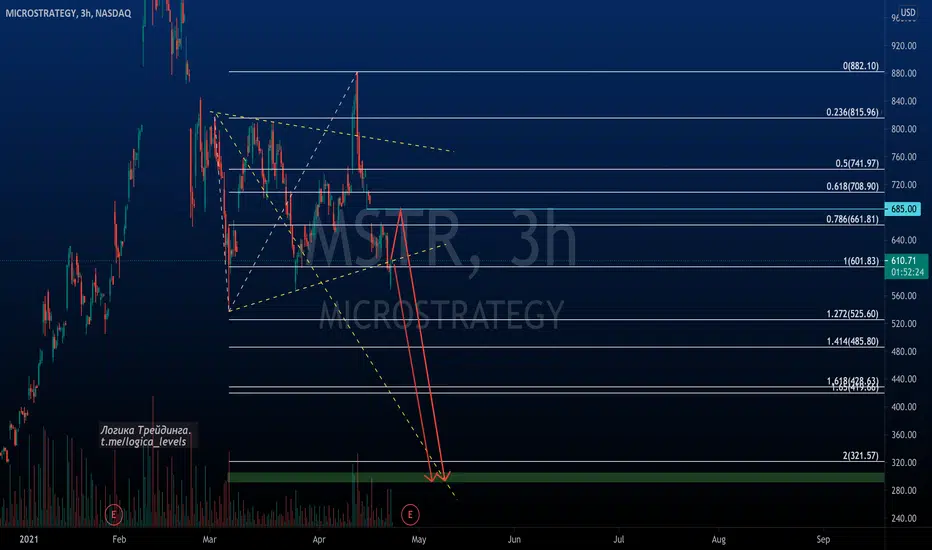Screen dimensions: 932x550
Task: Click the earnings E marker near February
Action: coord(114,514)
